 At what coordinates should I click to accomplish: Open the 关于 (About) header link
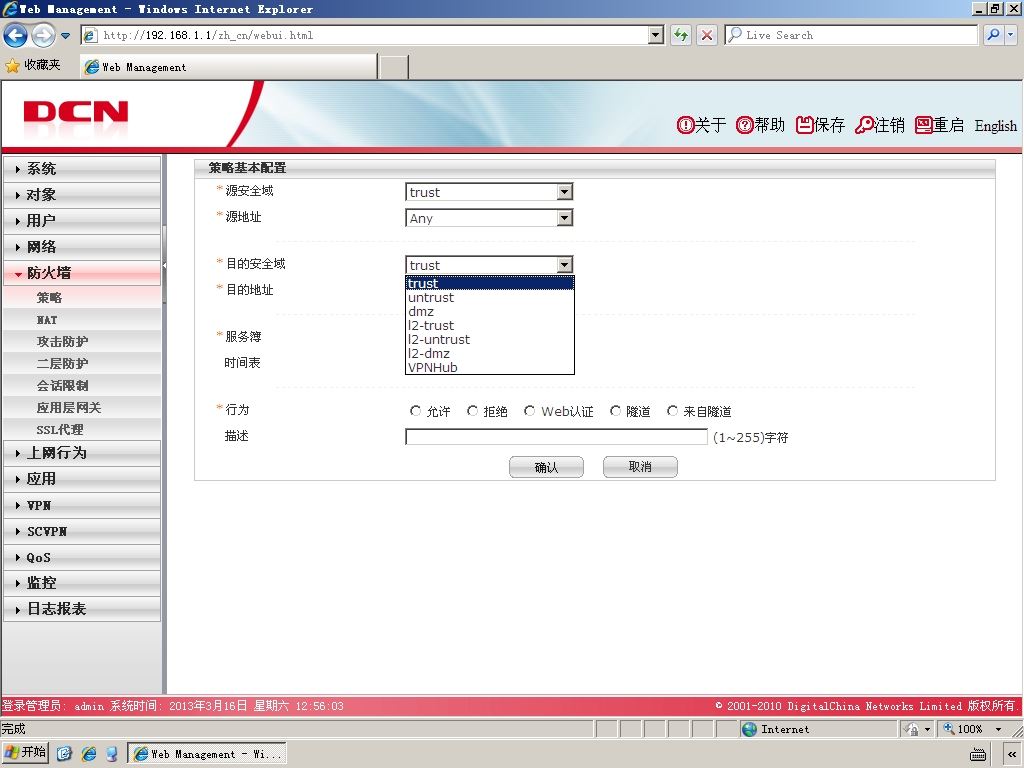(701, 125)
